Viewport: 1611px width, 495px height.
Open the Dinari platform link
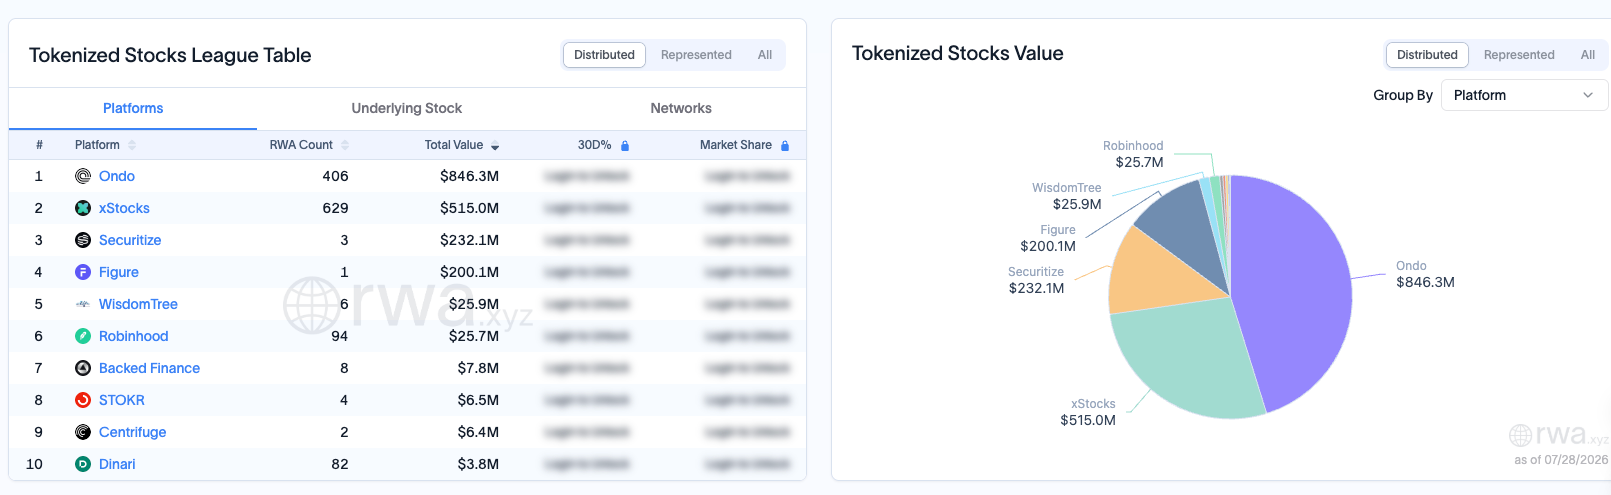pos(117,464)
